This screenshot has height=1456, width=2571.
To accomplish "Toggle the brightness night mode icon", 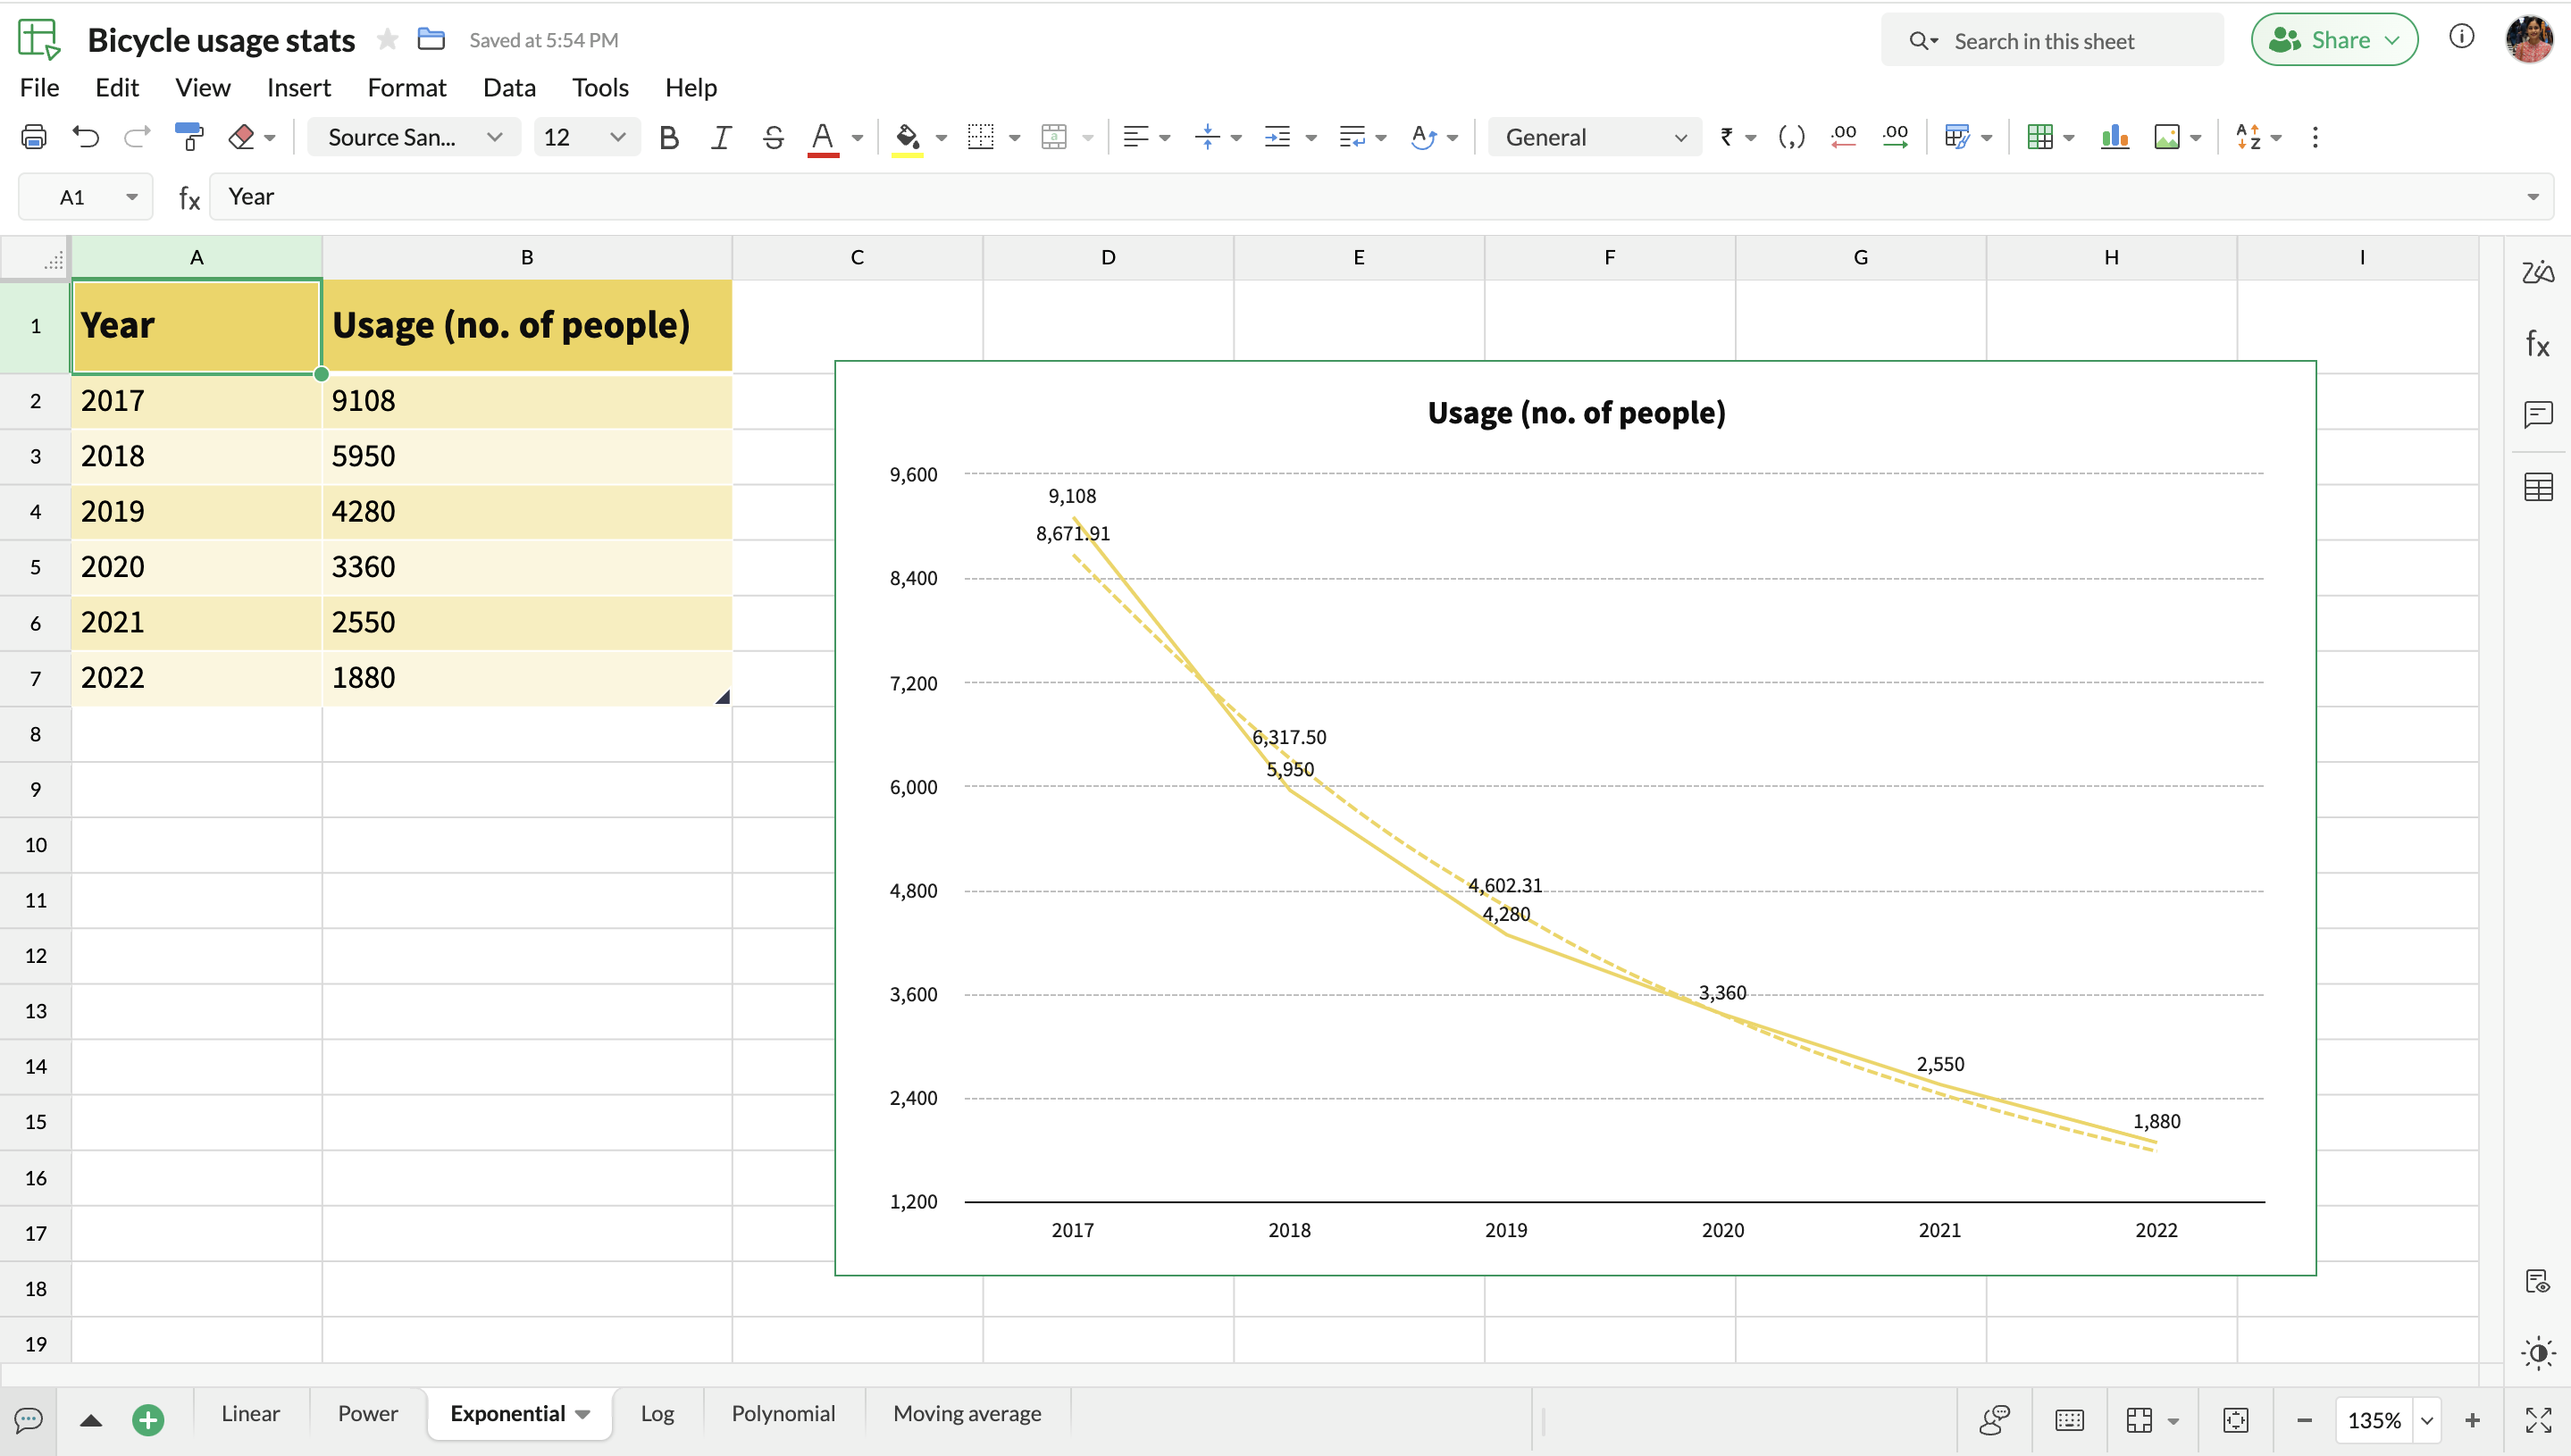I will point(2538,1354).
